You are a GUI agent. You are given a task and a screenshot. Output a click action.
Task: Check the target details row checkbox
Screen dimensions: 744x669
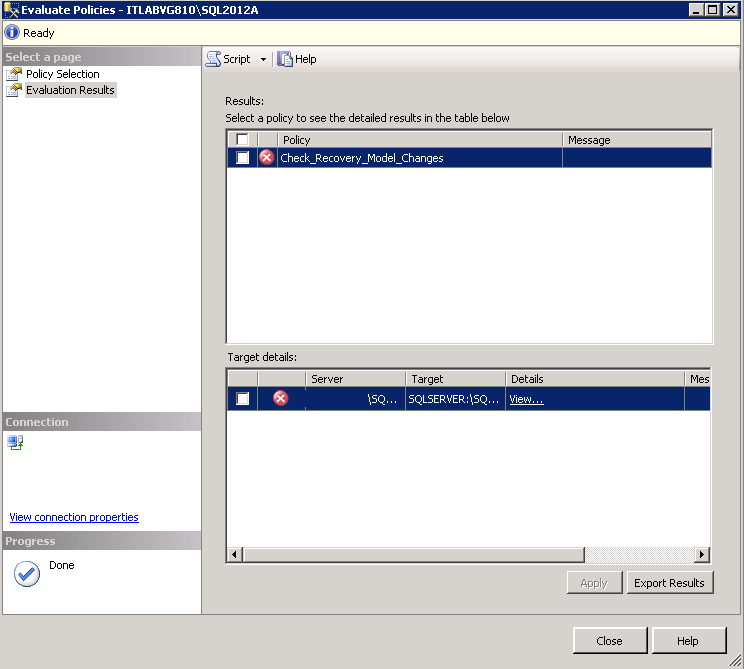pyautogui.click(x=242, y=399)
